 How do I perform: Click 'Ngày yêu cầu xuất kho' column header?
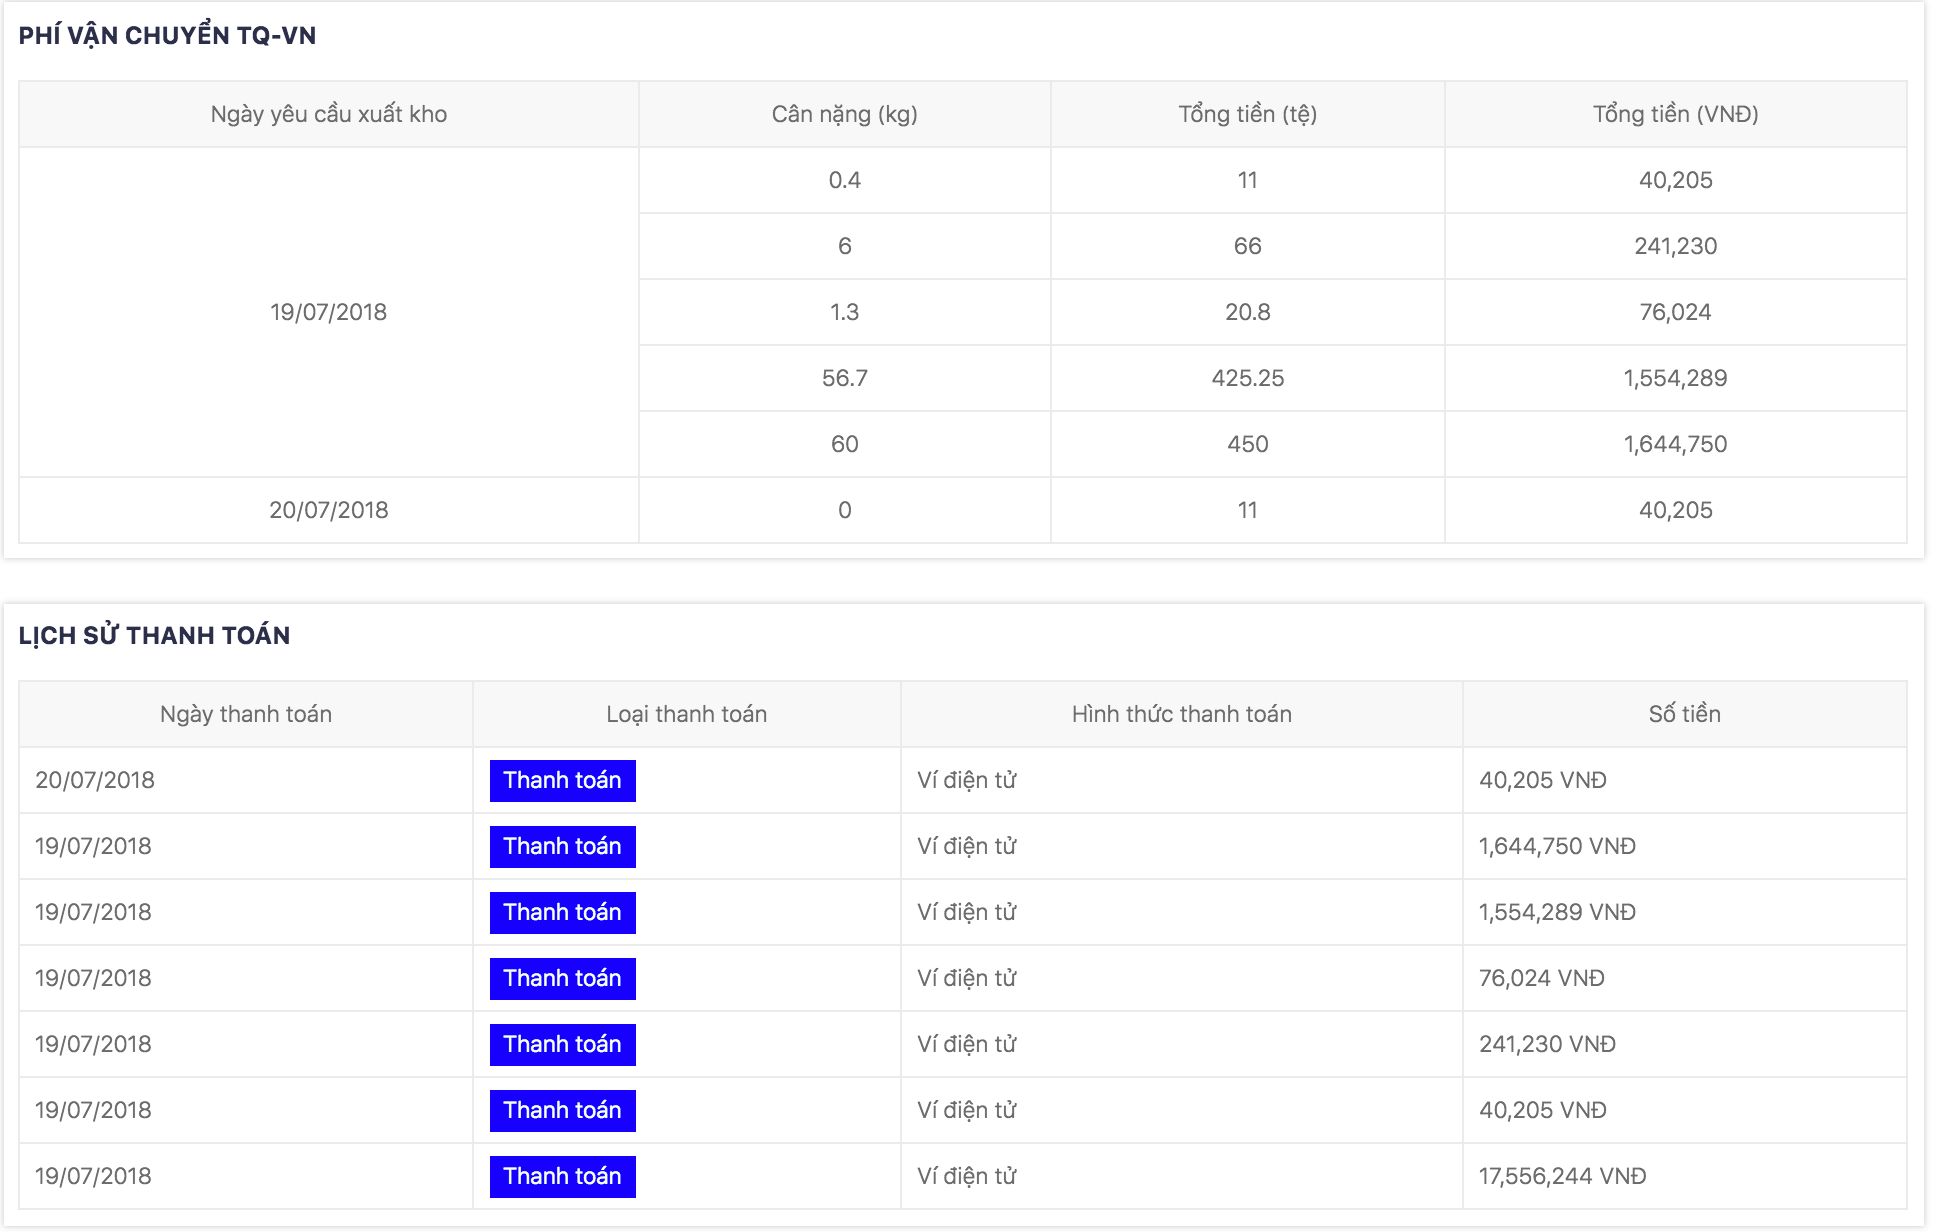coord(329,114)
